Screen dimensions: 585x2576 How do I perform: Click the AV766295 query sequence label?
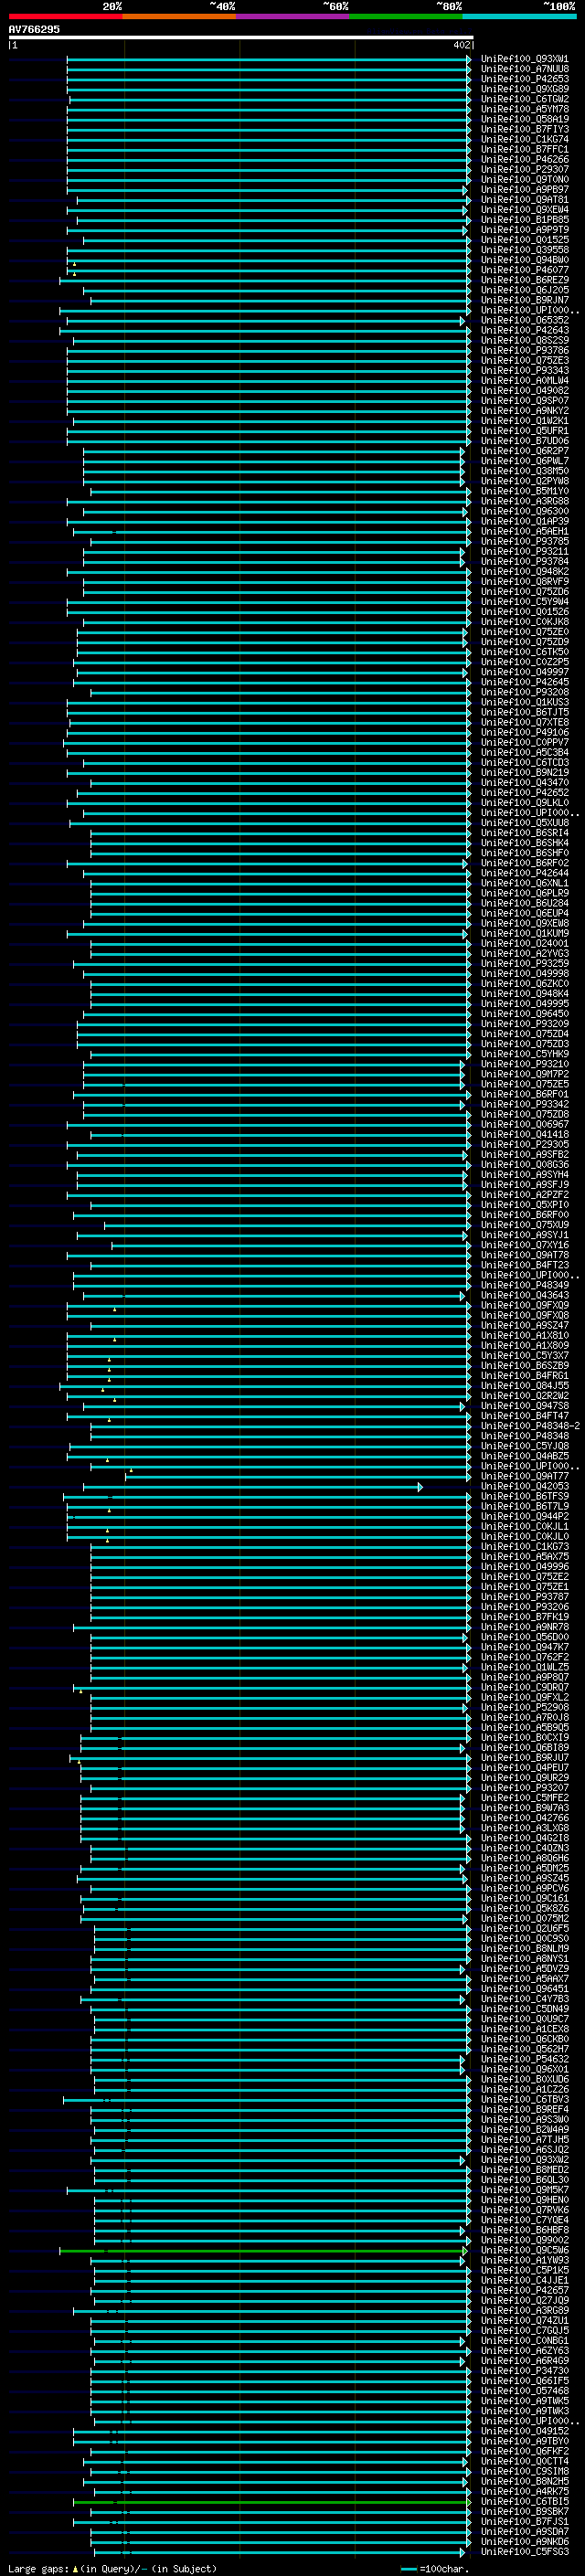[34, 30]
